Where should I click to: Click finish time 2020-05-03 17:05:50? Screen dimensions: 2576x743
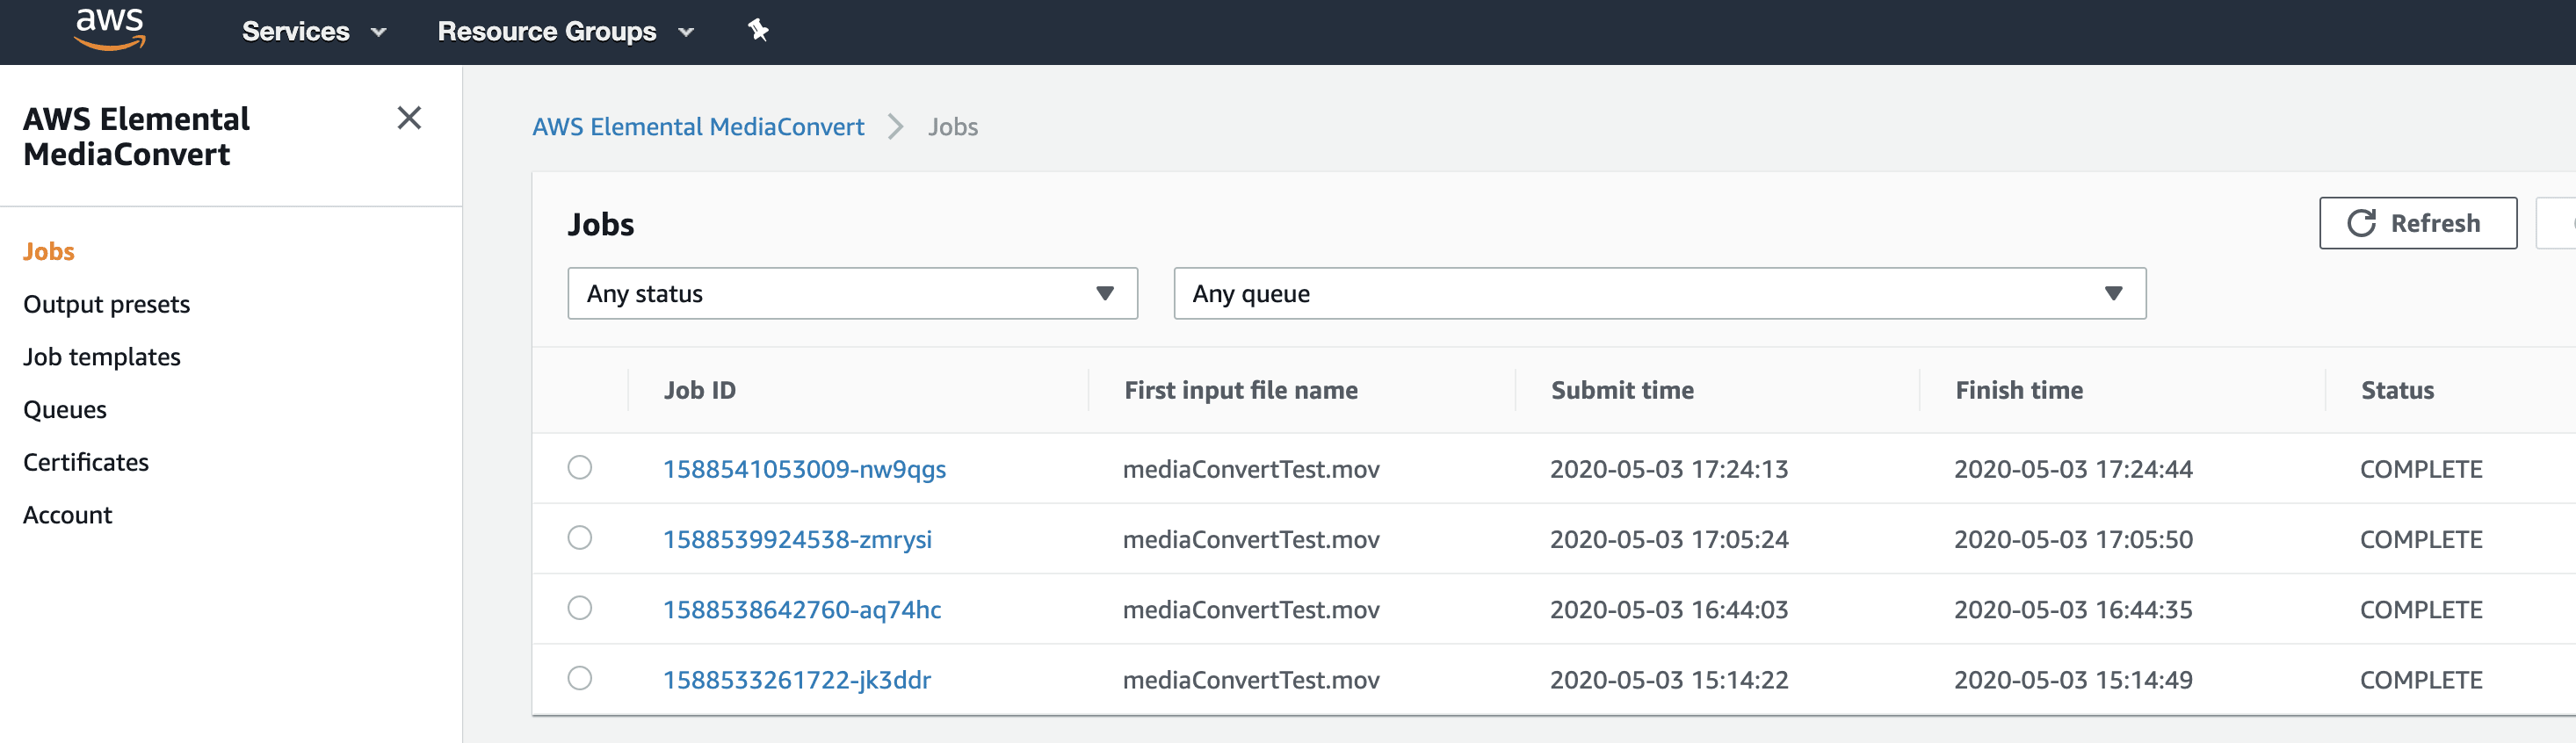click(2073, 539)
